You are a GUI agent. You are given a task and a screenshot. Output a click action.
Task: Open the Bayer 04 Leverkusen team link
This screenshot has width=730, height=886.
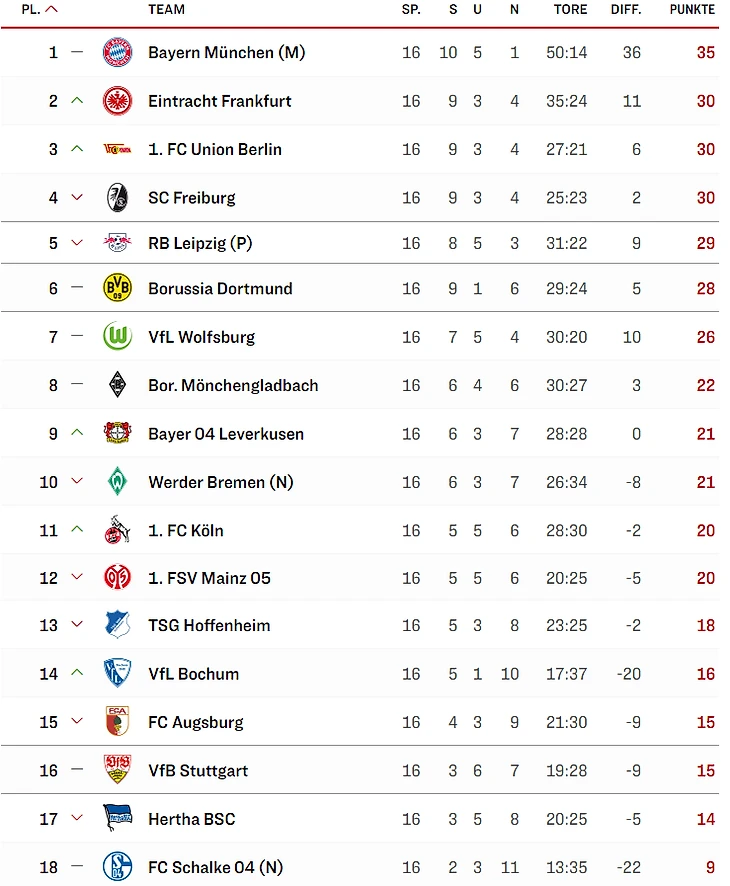coord(226,434)
